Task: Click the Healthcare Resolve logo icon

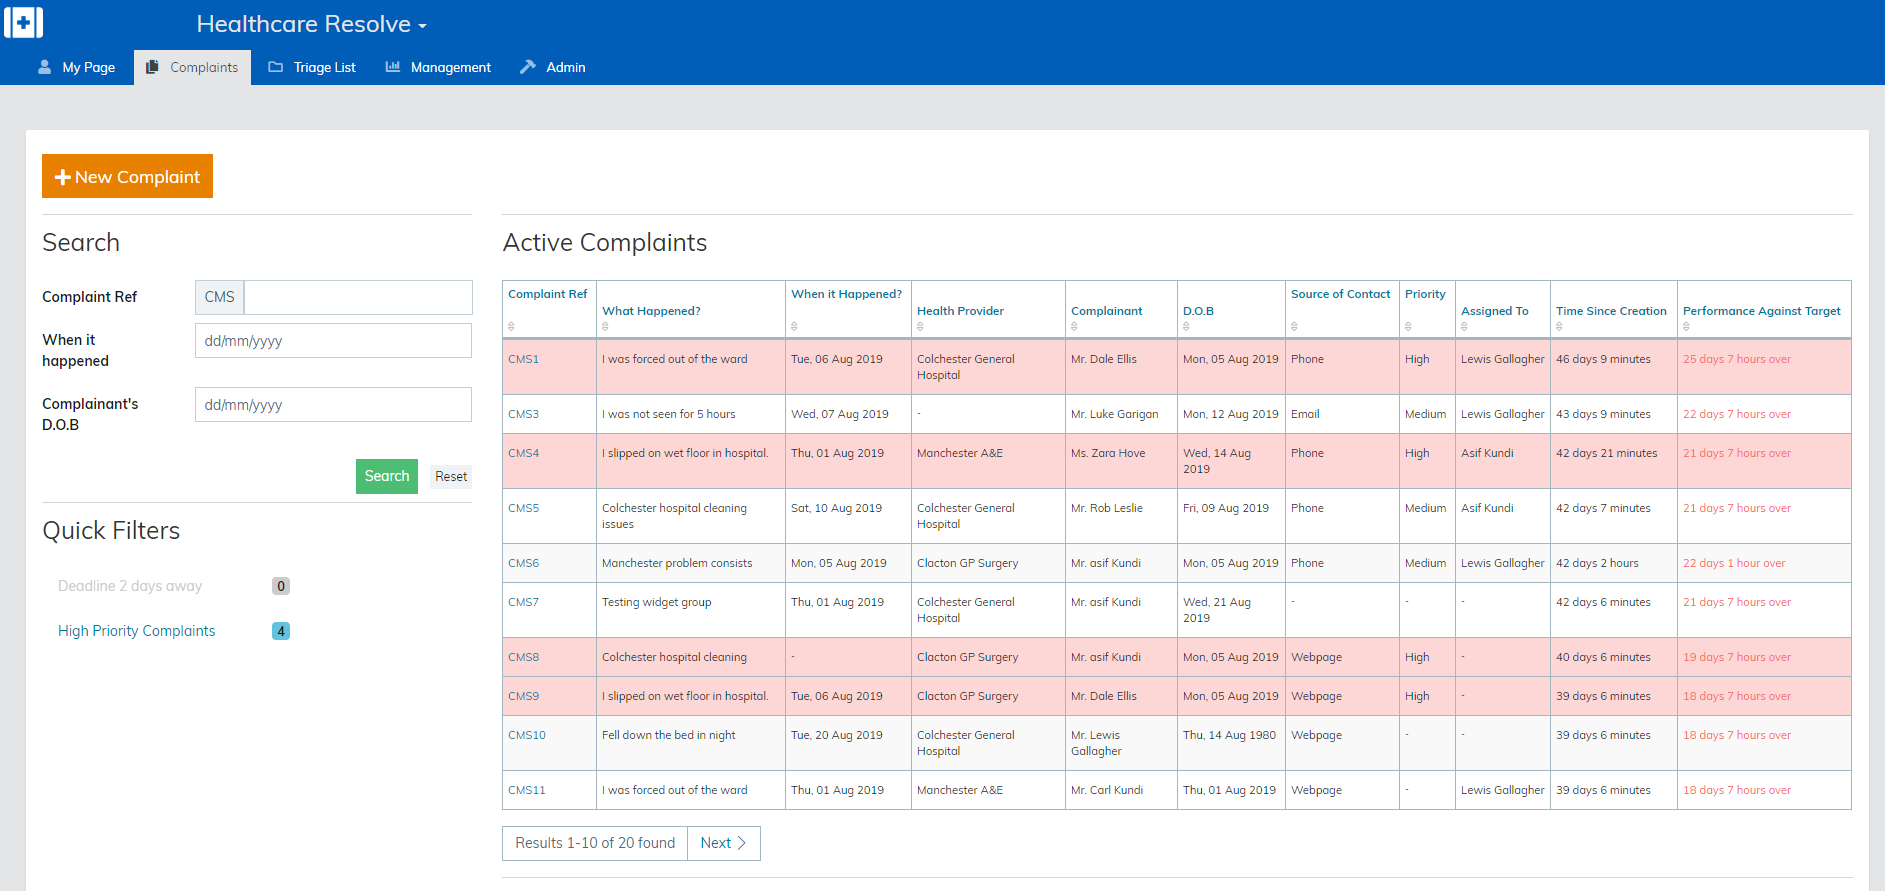Action: 23,22
